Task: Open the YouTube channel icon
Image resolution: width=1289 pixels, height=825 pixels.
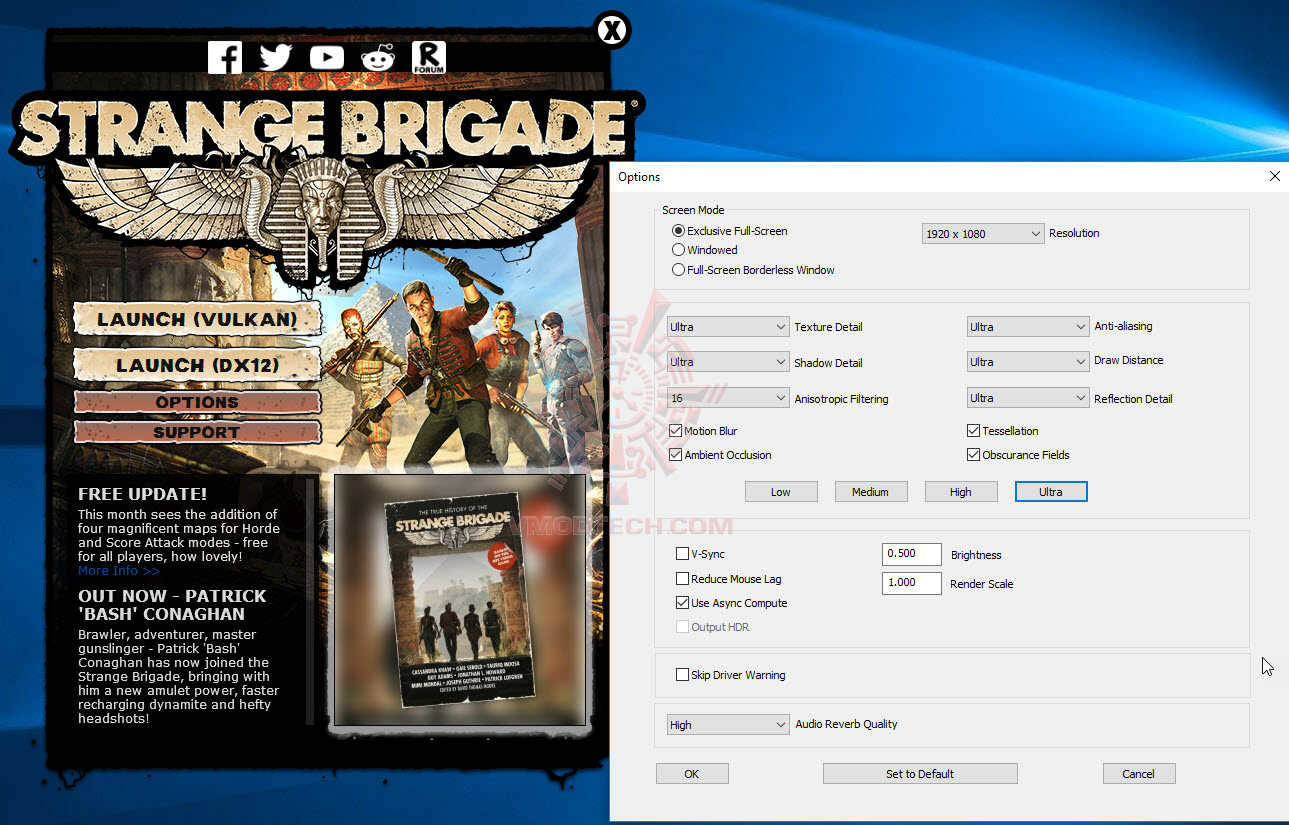Action: point(327,57)
